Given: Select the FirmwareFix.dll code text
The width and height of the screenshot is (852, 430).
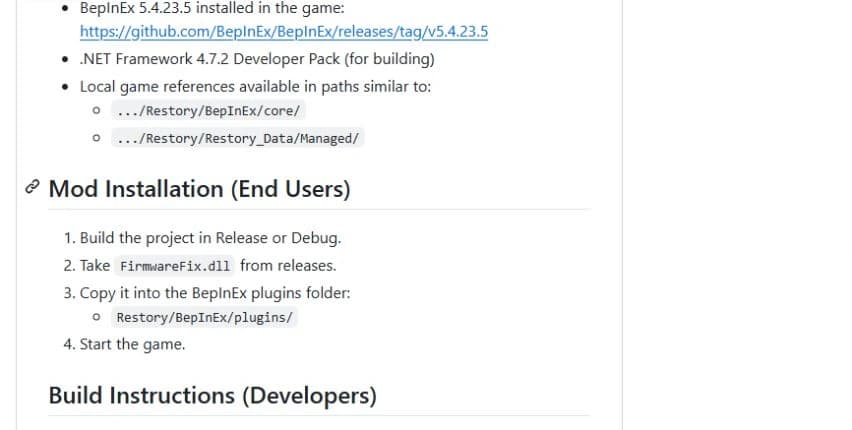Looking at the screenshot, I should pyautogui.click(x=175, y=266).
